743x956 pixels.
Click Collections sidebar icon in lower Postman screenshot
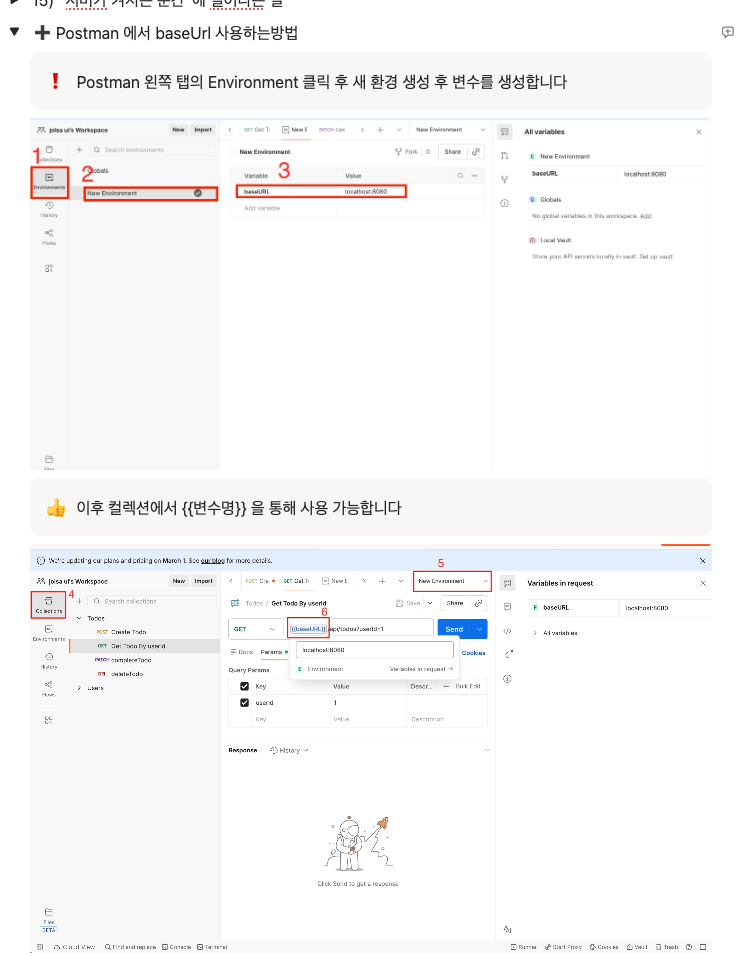49,605
